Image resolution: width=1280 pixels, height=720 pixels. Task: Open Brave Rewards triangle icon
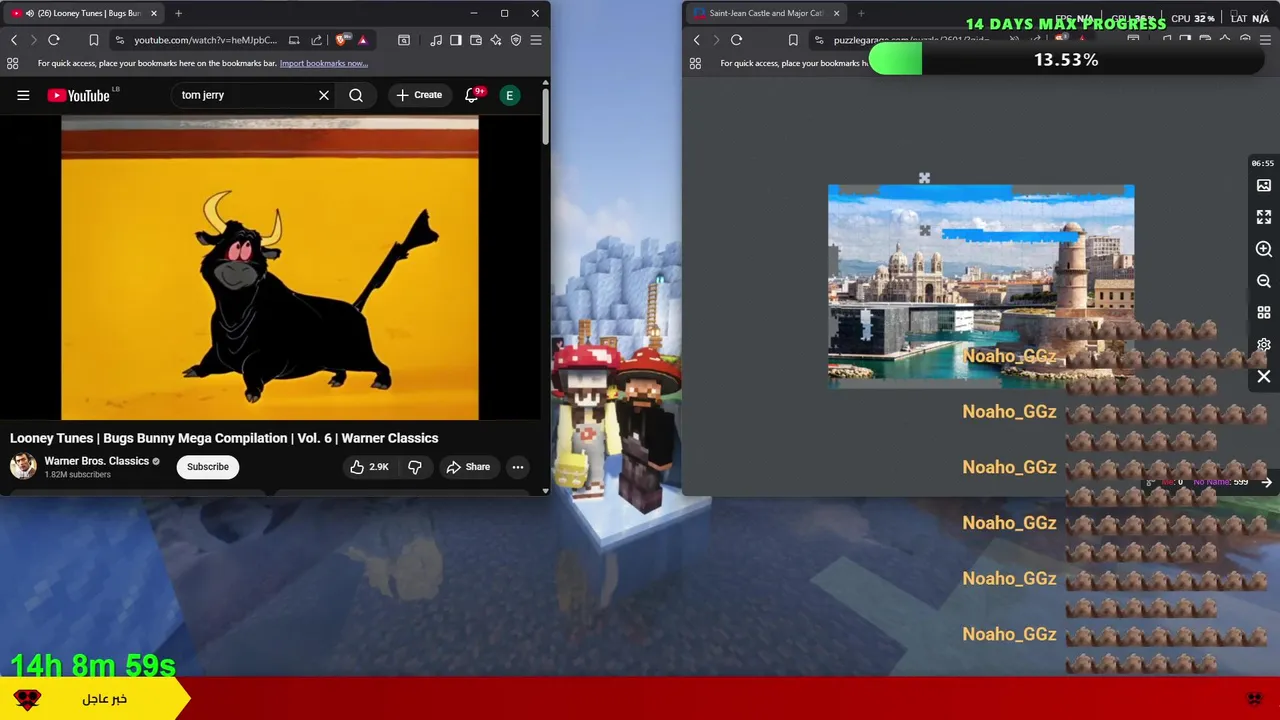(x=363, y=40)
